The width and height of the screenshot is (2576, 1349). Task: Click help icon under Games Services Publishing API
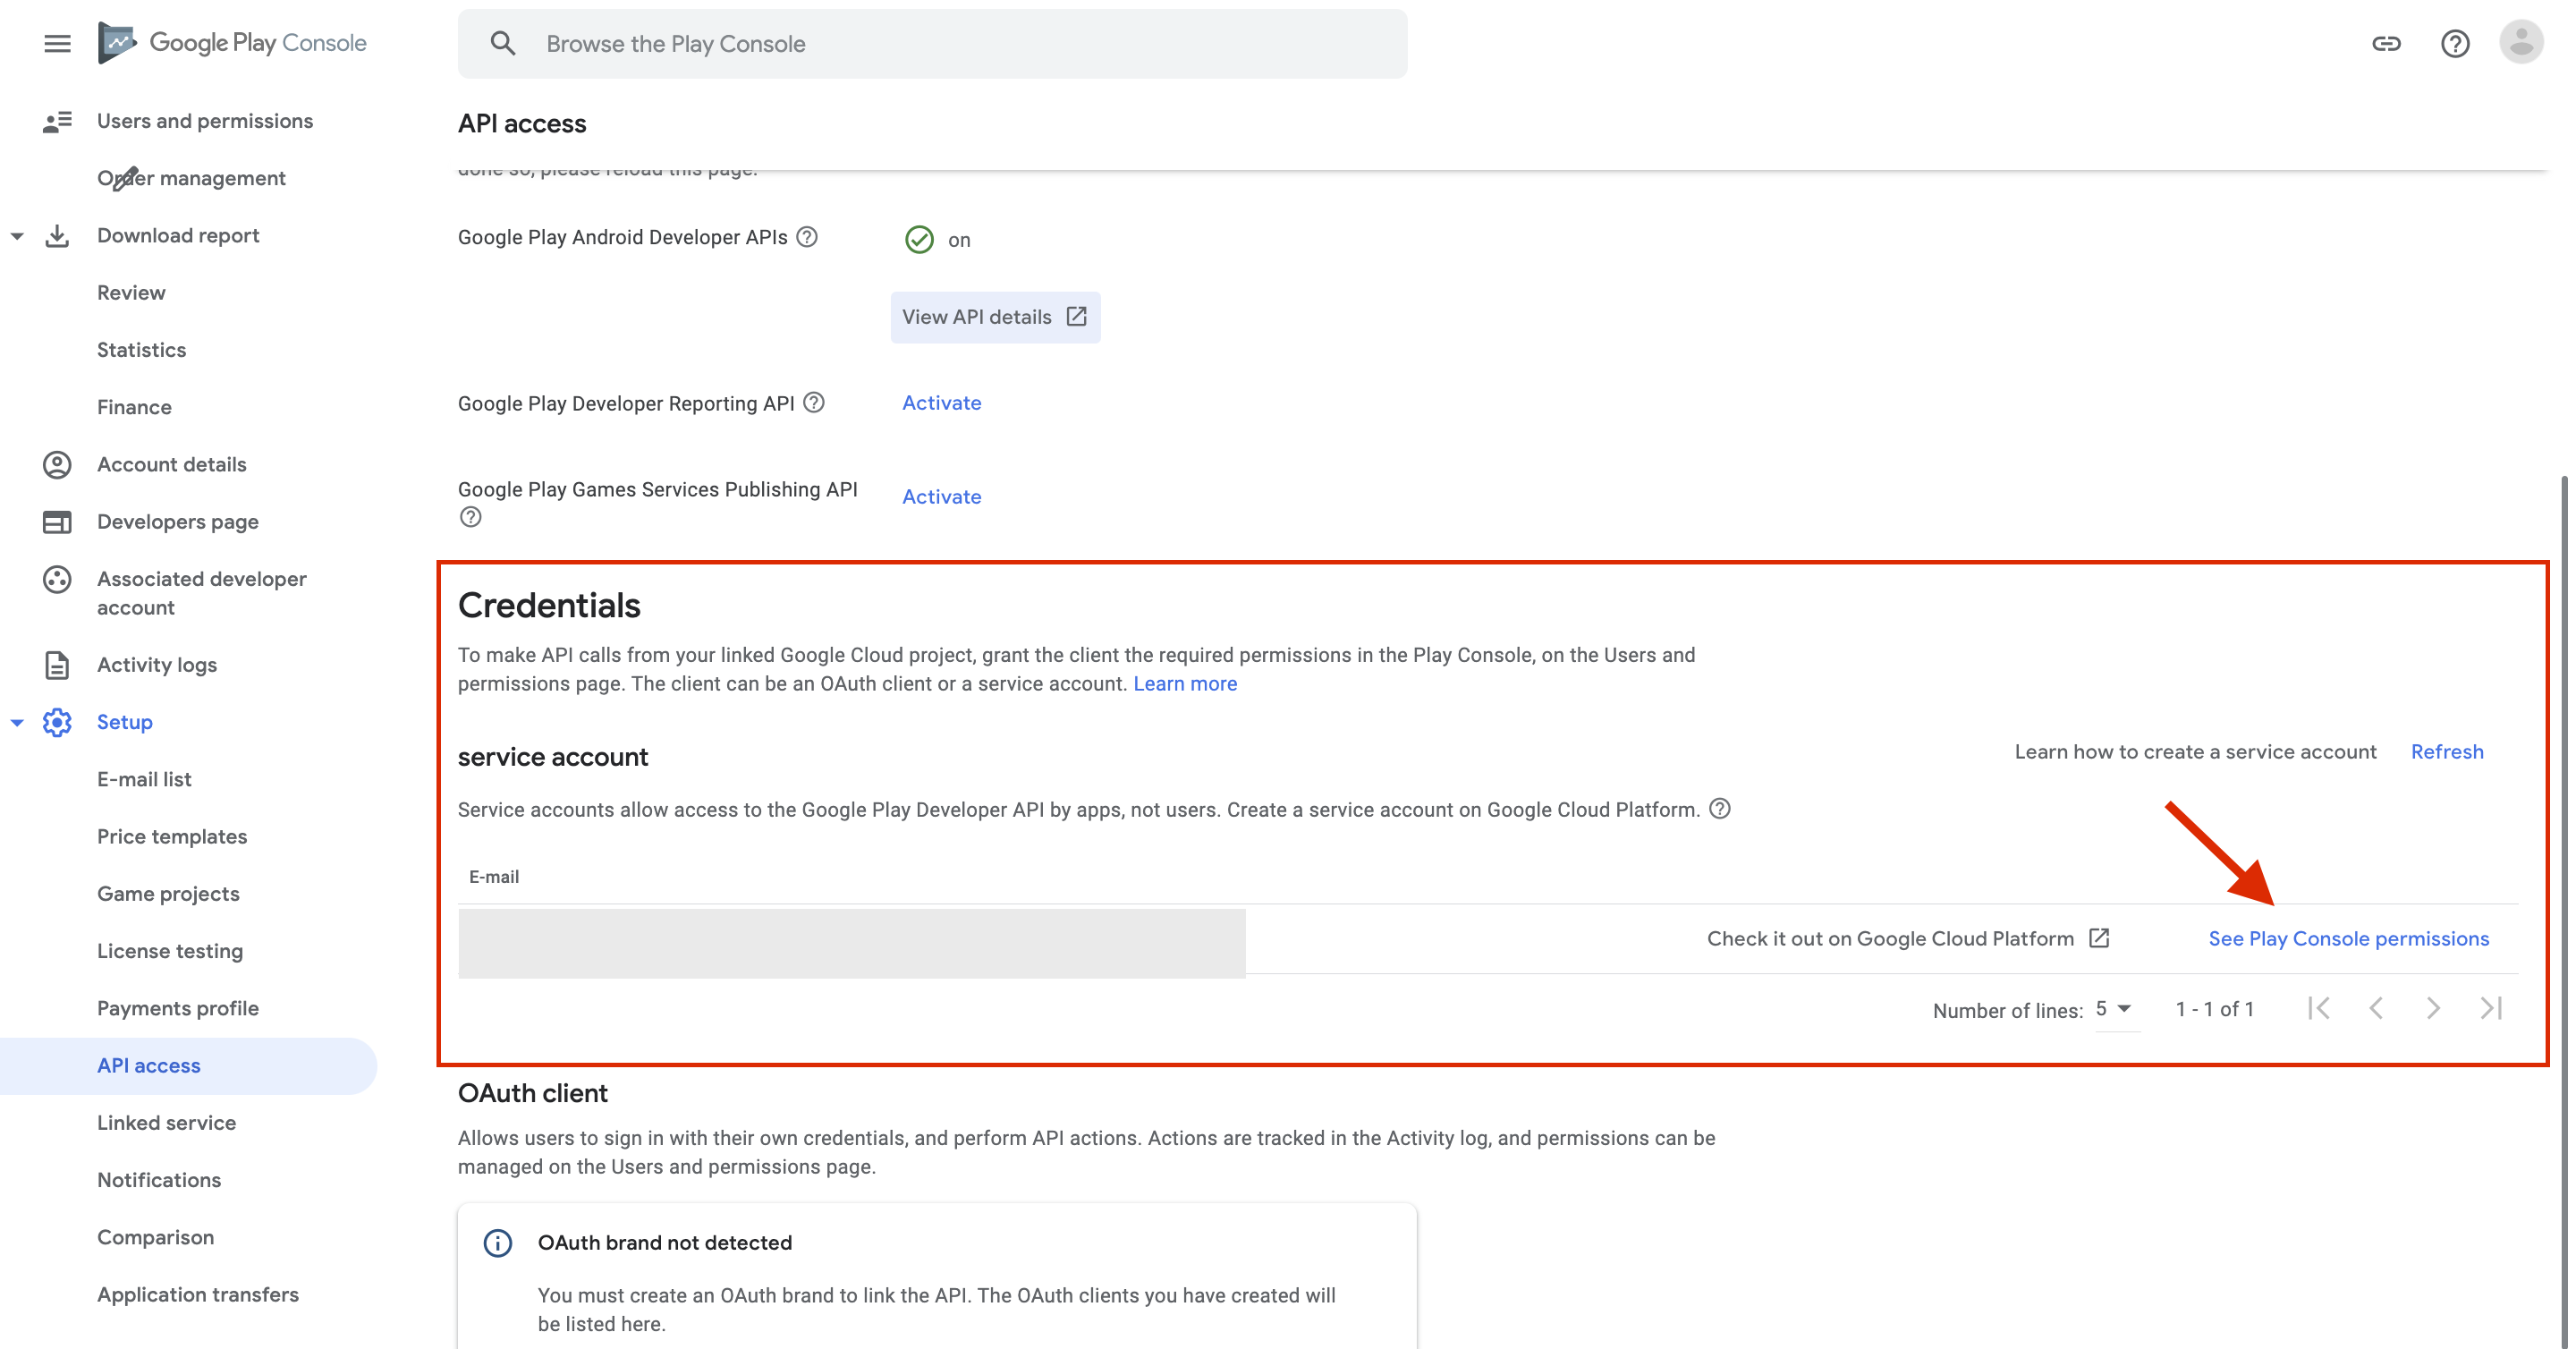tap(470, 517)
